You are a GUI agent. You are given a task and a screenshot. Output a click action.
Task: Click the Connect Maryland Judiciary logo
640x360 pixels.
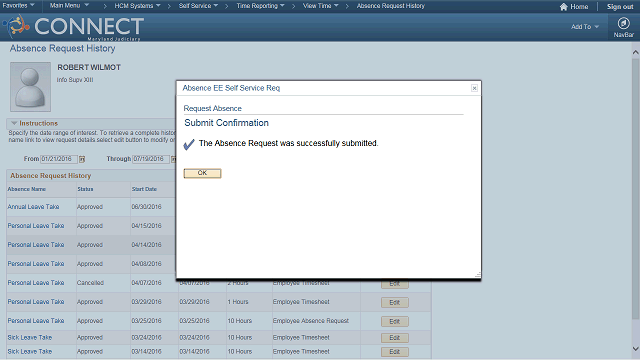[73, 27]
